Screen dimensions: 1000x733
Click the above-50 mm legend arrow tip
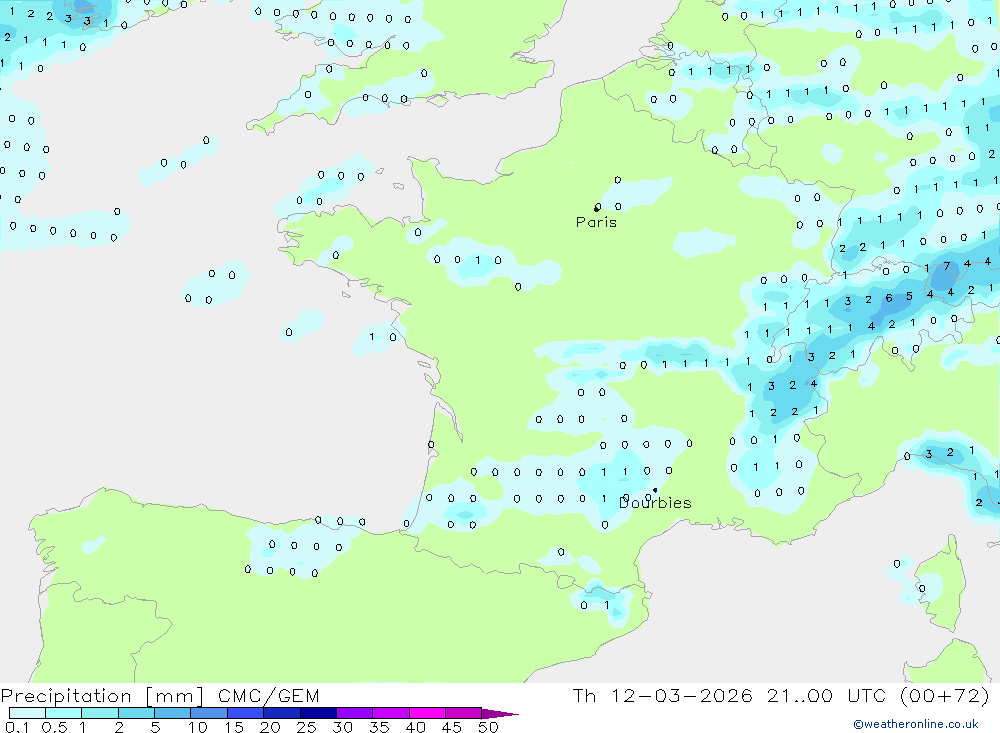(x=501, y=714)
